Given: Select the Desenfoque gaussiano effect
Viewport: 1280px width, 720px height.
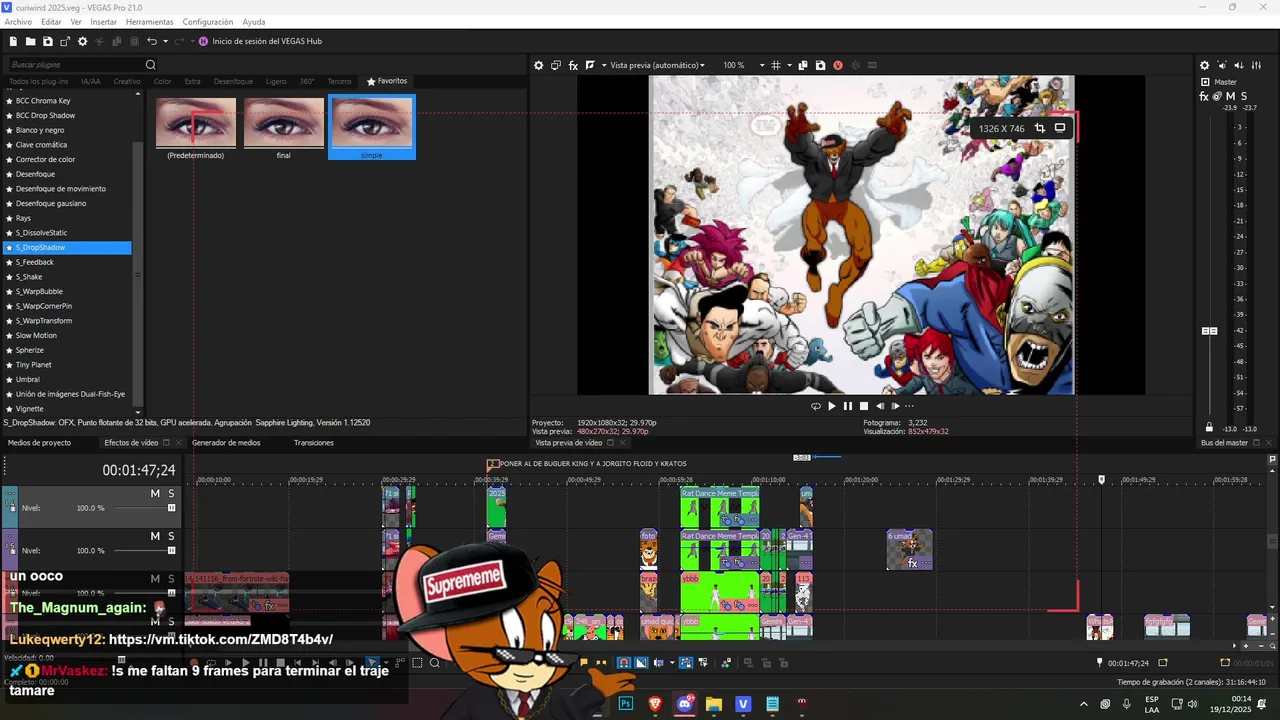Looking at the screenshot, I should click(x=51, y=203).
